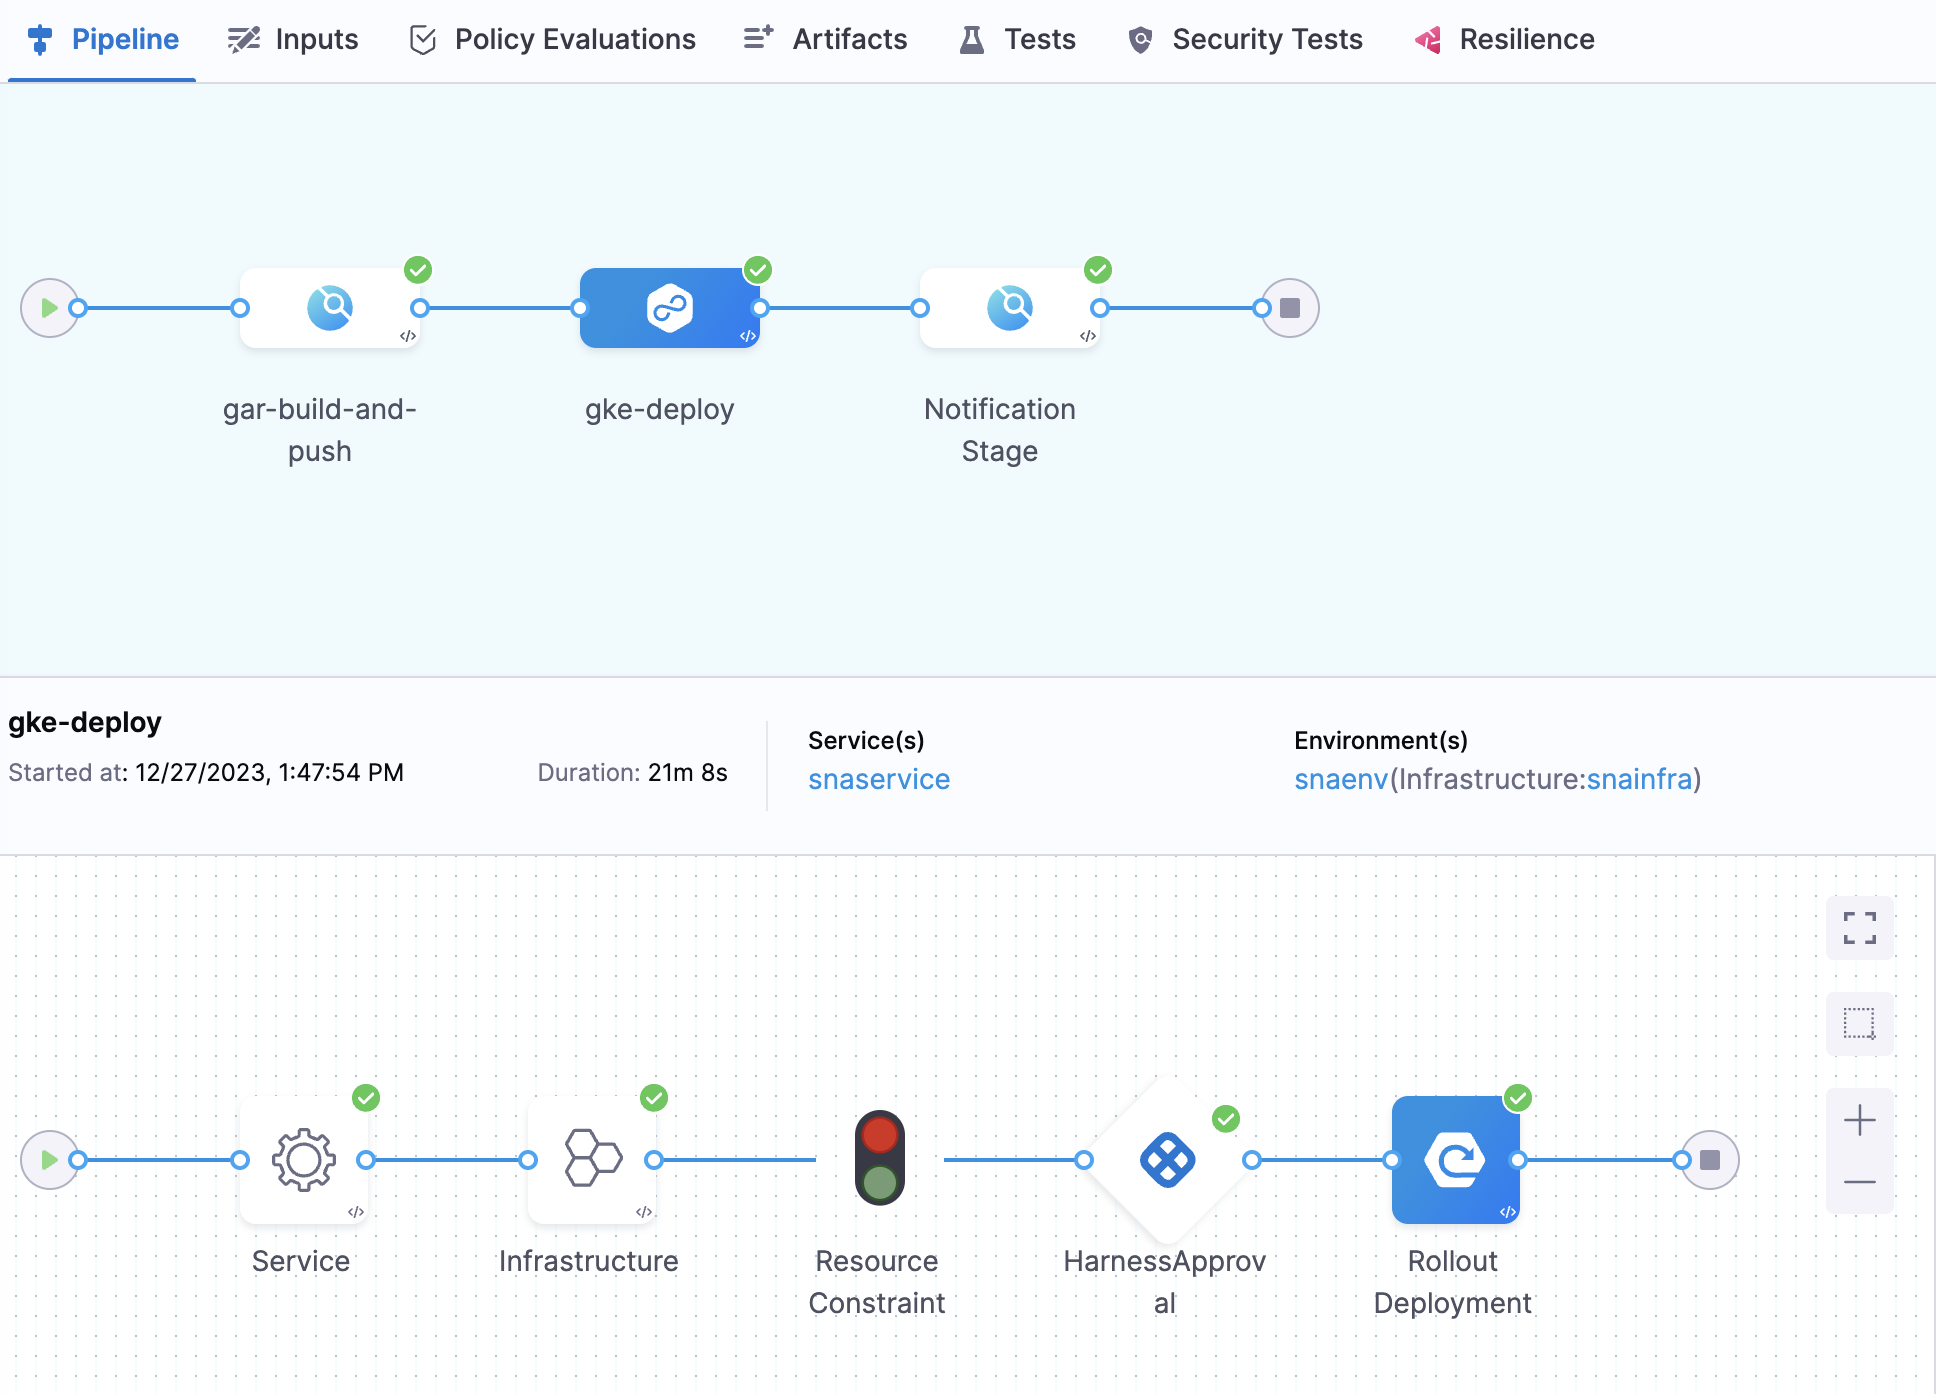The image size is (1936, 1394).
Task: Click the fit-to-selection canvas button
Action: [1859, 1024]
